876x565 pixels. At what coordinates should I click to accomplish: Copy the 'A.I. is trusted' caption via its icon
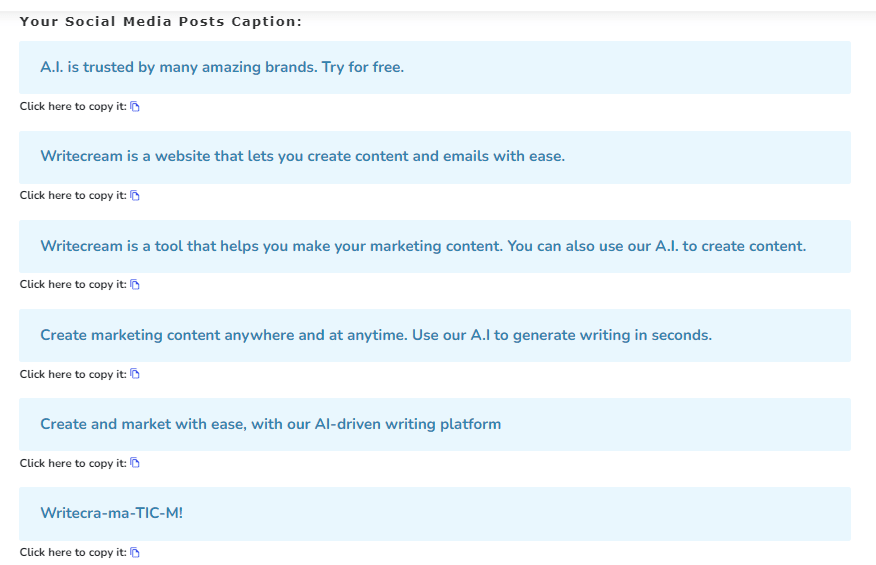(135, 106)
